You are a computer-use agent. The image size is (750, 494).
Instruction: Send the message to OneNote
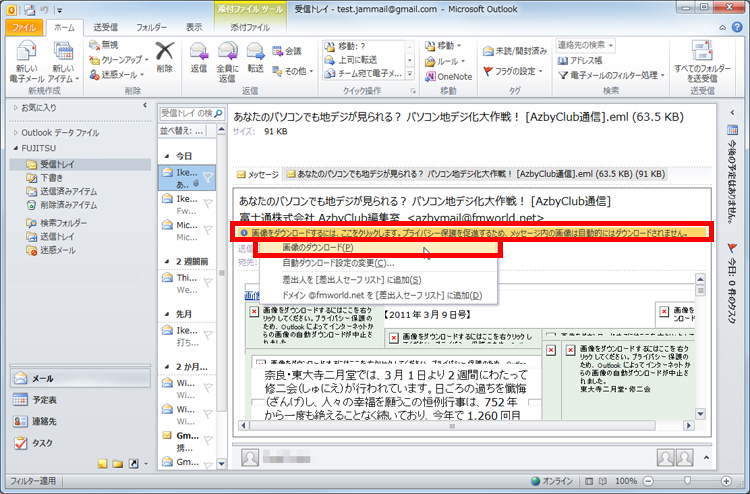click(448, 77)
